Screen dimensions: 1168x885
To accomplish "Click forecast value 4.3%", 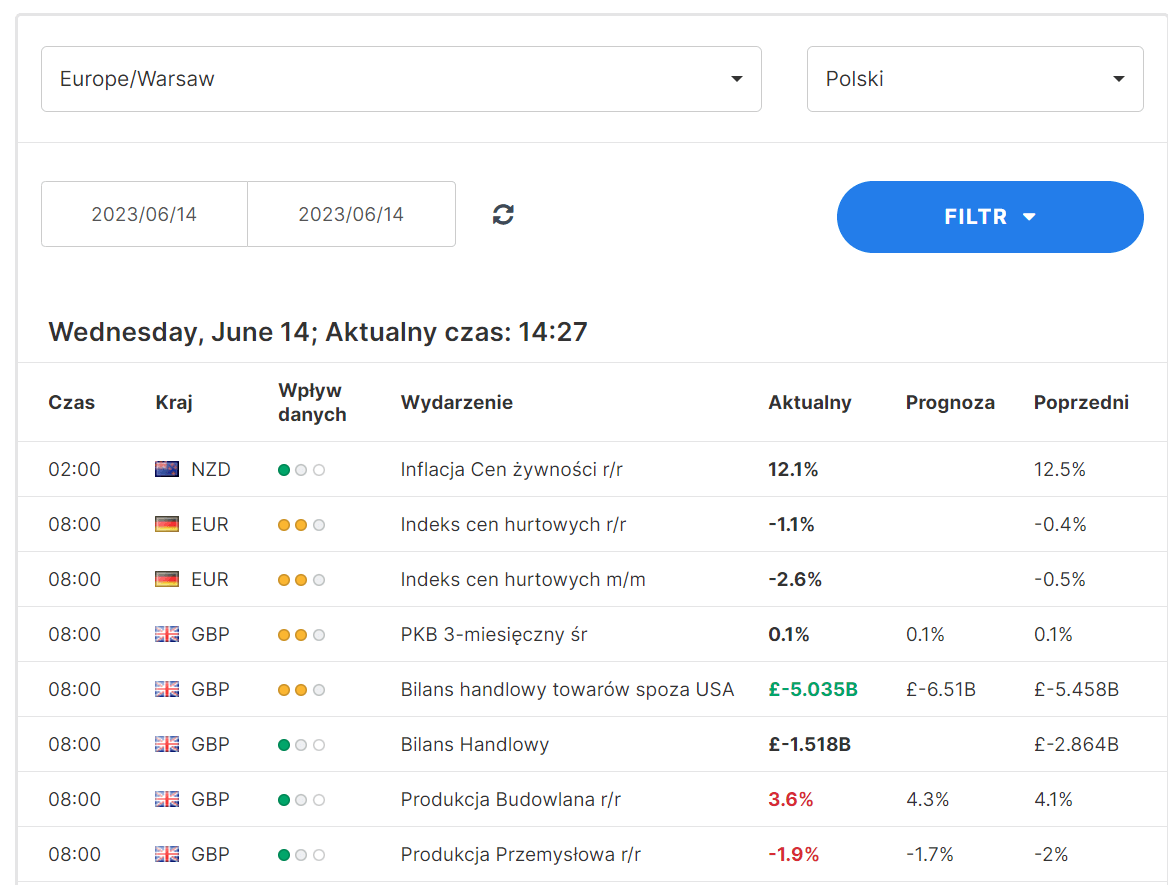I will [x=927, y=800].
